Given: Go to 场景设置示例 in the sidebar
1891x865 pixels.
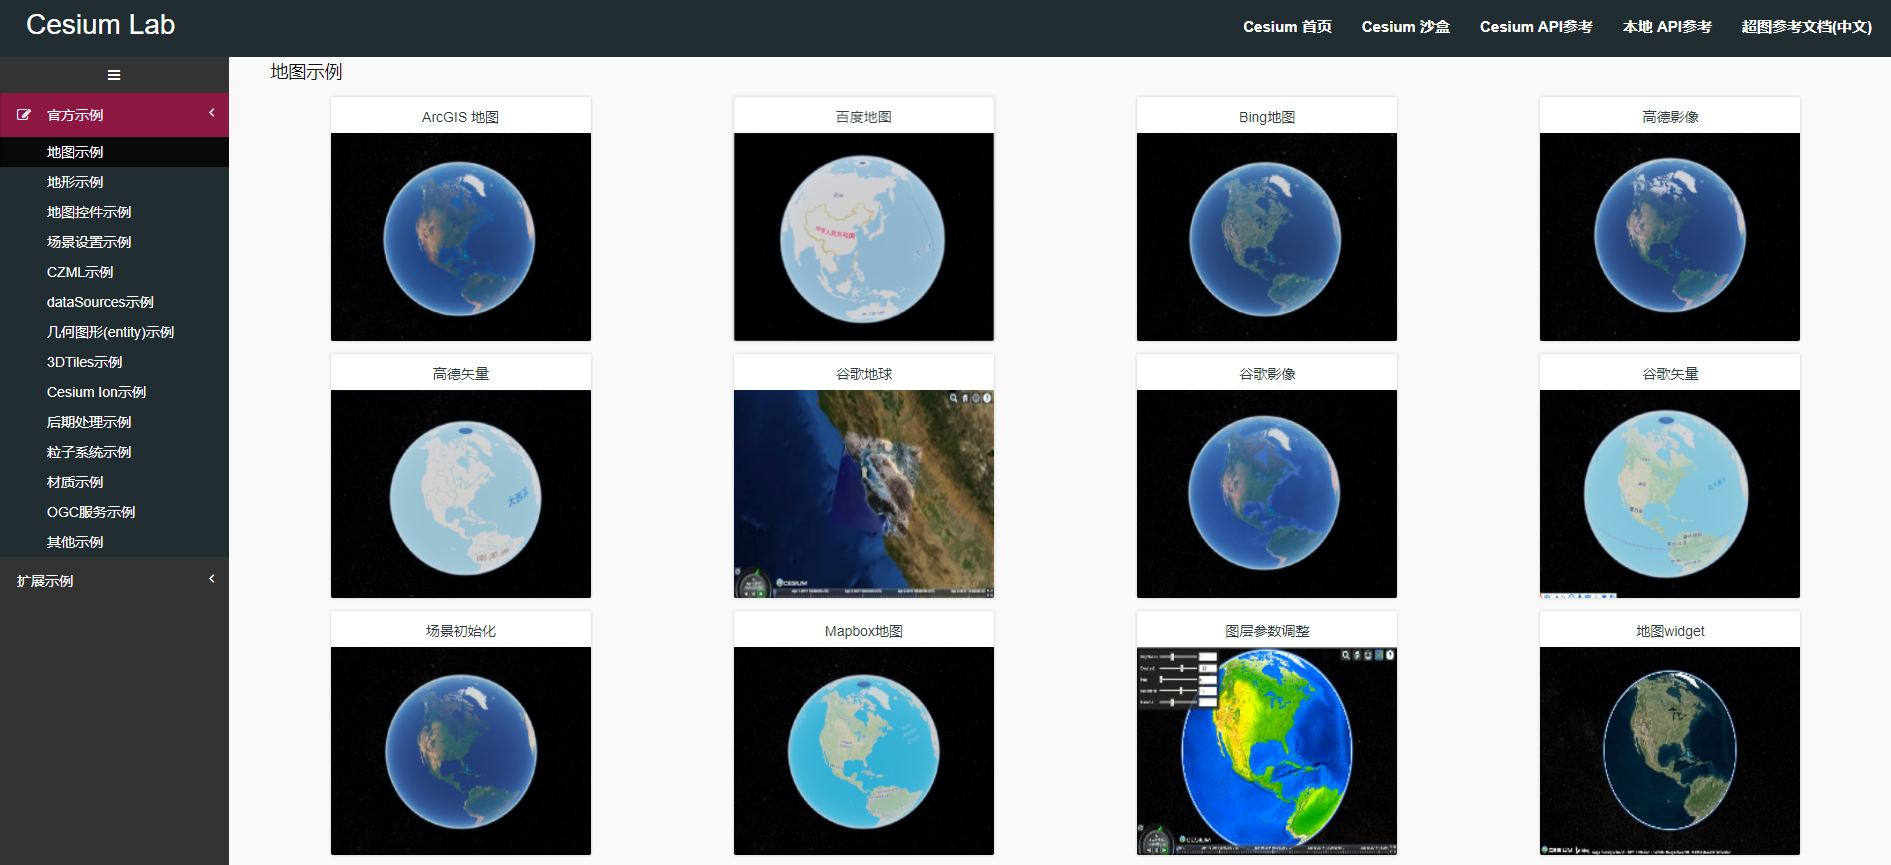Looking at the screenshot, I should (89, 242).
